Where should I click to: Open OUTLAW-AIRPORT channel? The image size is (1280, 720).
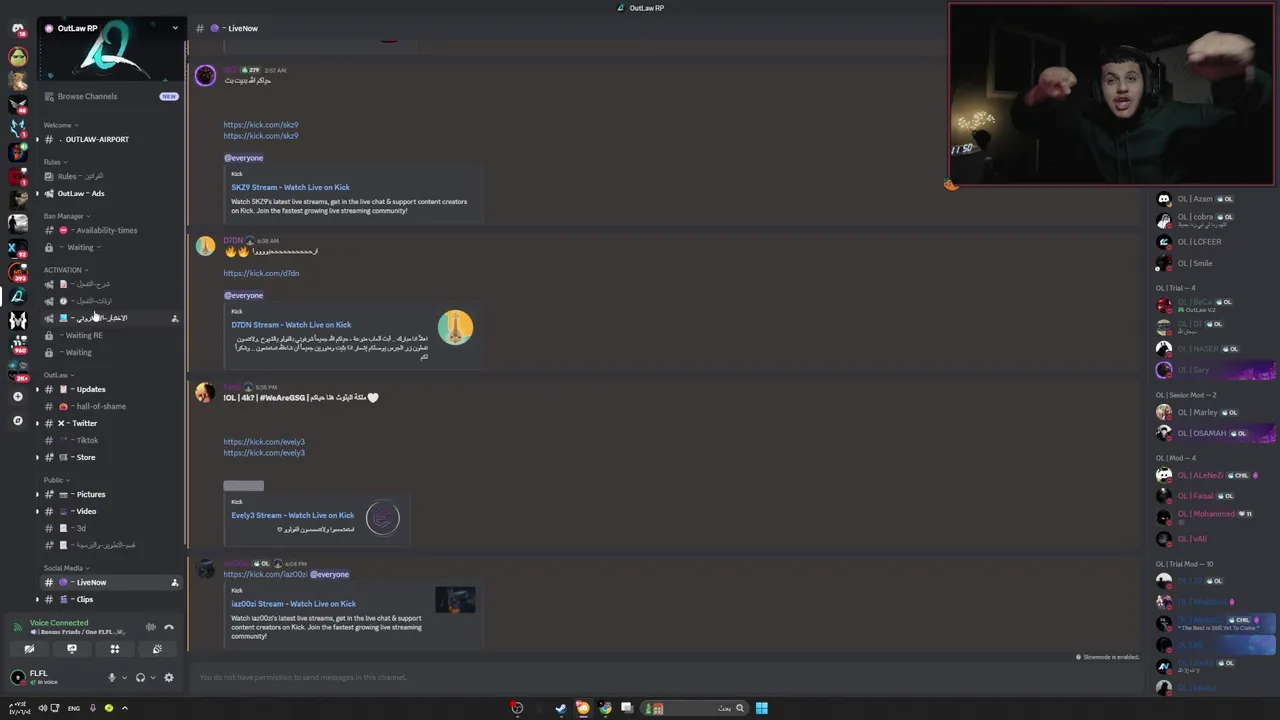click(110, 139)
